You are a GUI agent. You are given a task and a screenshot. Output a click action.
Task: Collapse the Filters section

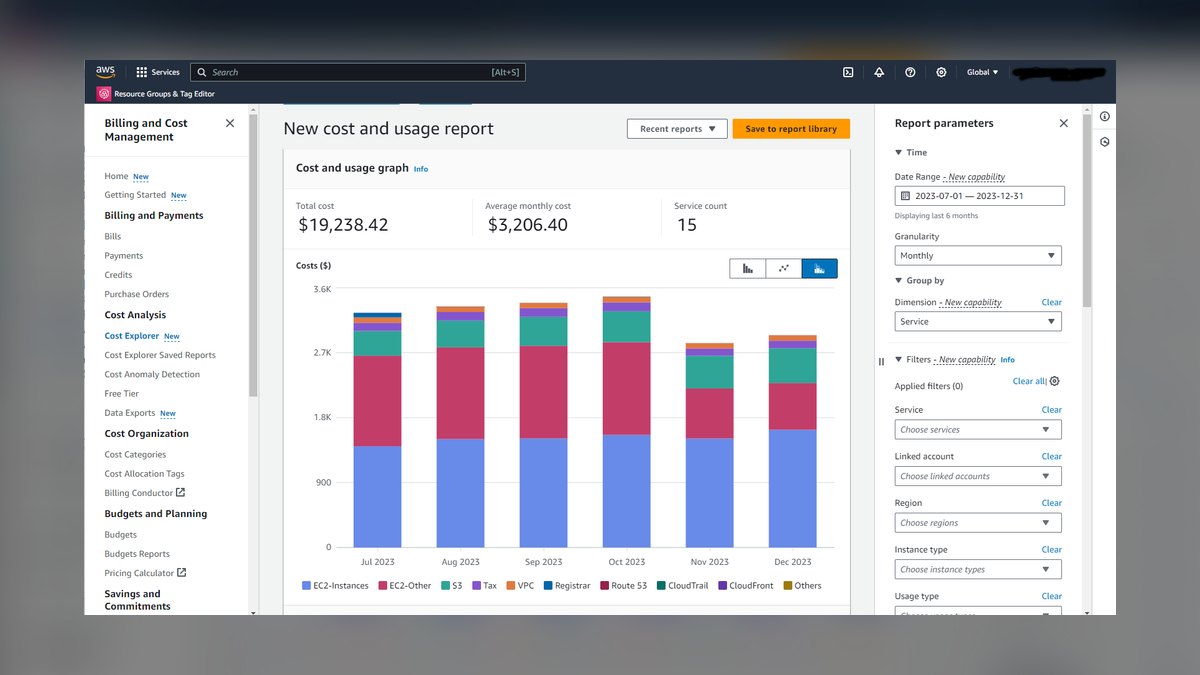pos(899,359)
